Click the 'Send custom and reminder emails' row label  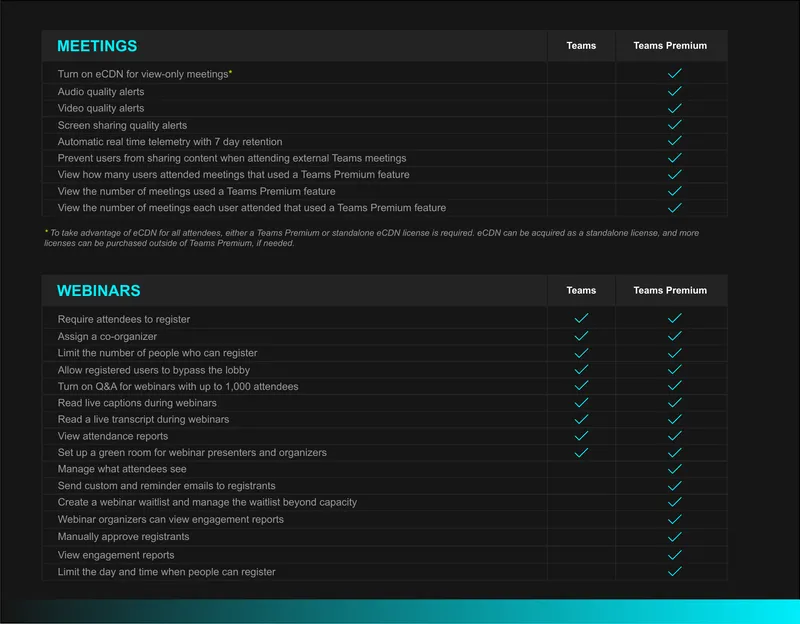(166, 486)
